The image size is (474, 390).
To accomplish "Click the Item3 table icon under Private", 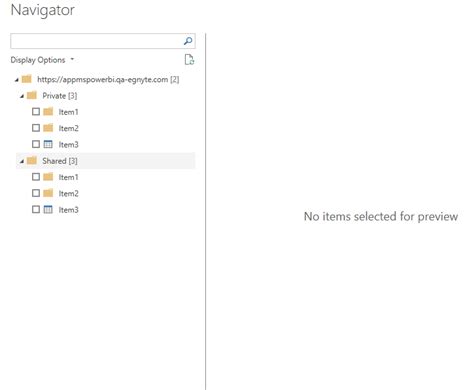I will pyautogui.click(x=48, y=144).
